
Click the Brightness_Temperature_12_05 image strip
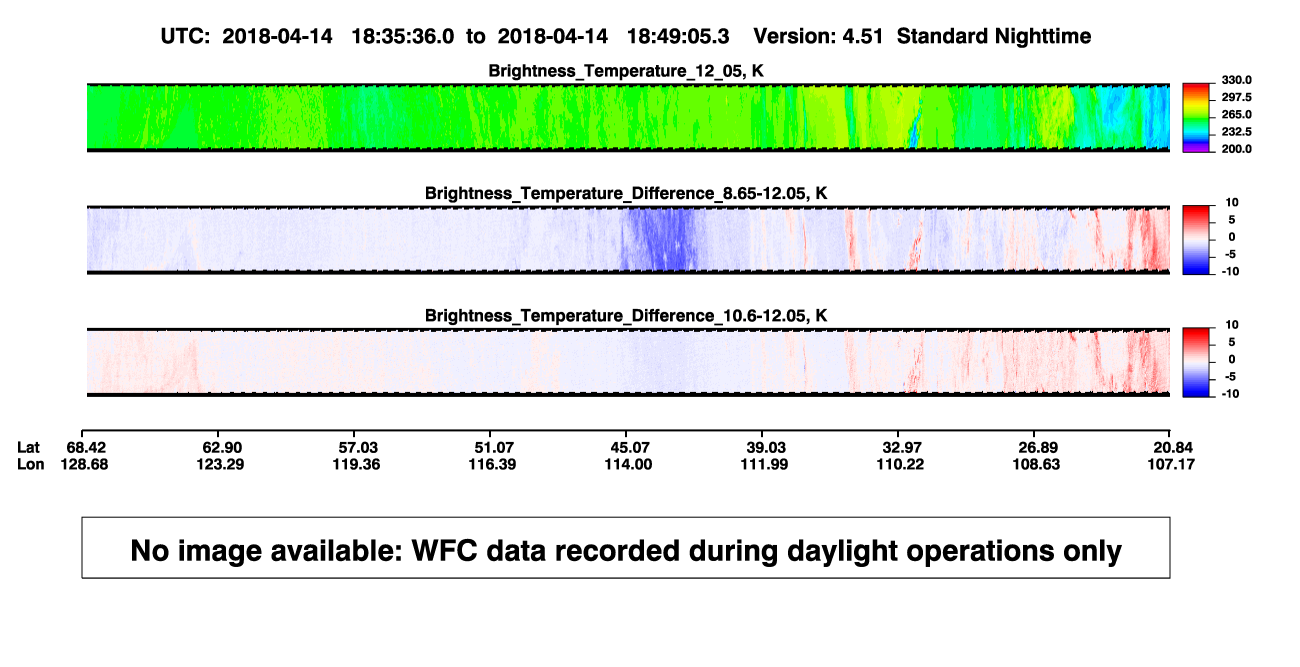click(629, 117)
